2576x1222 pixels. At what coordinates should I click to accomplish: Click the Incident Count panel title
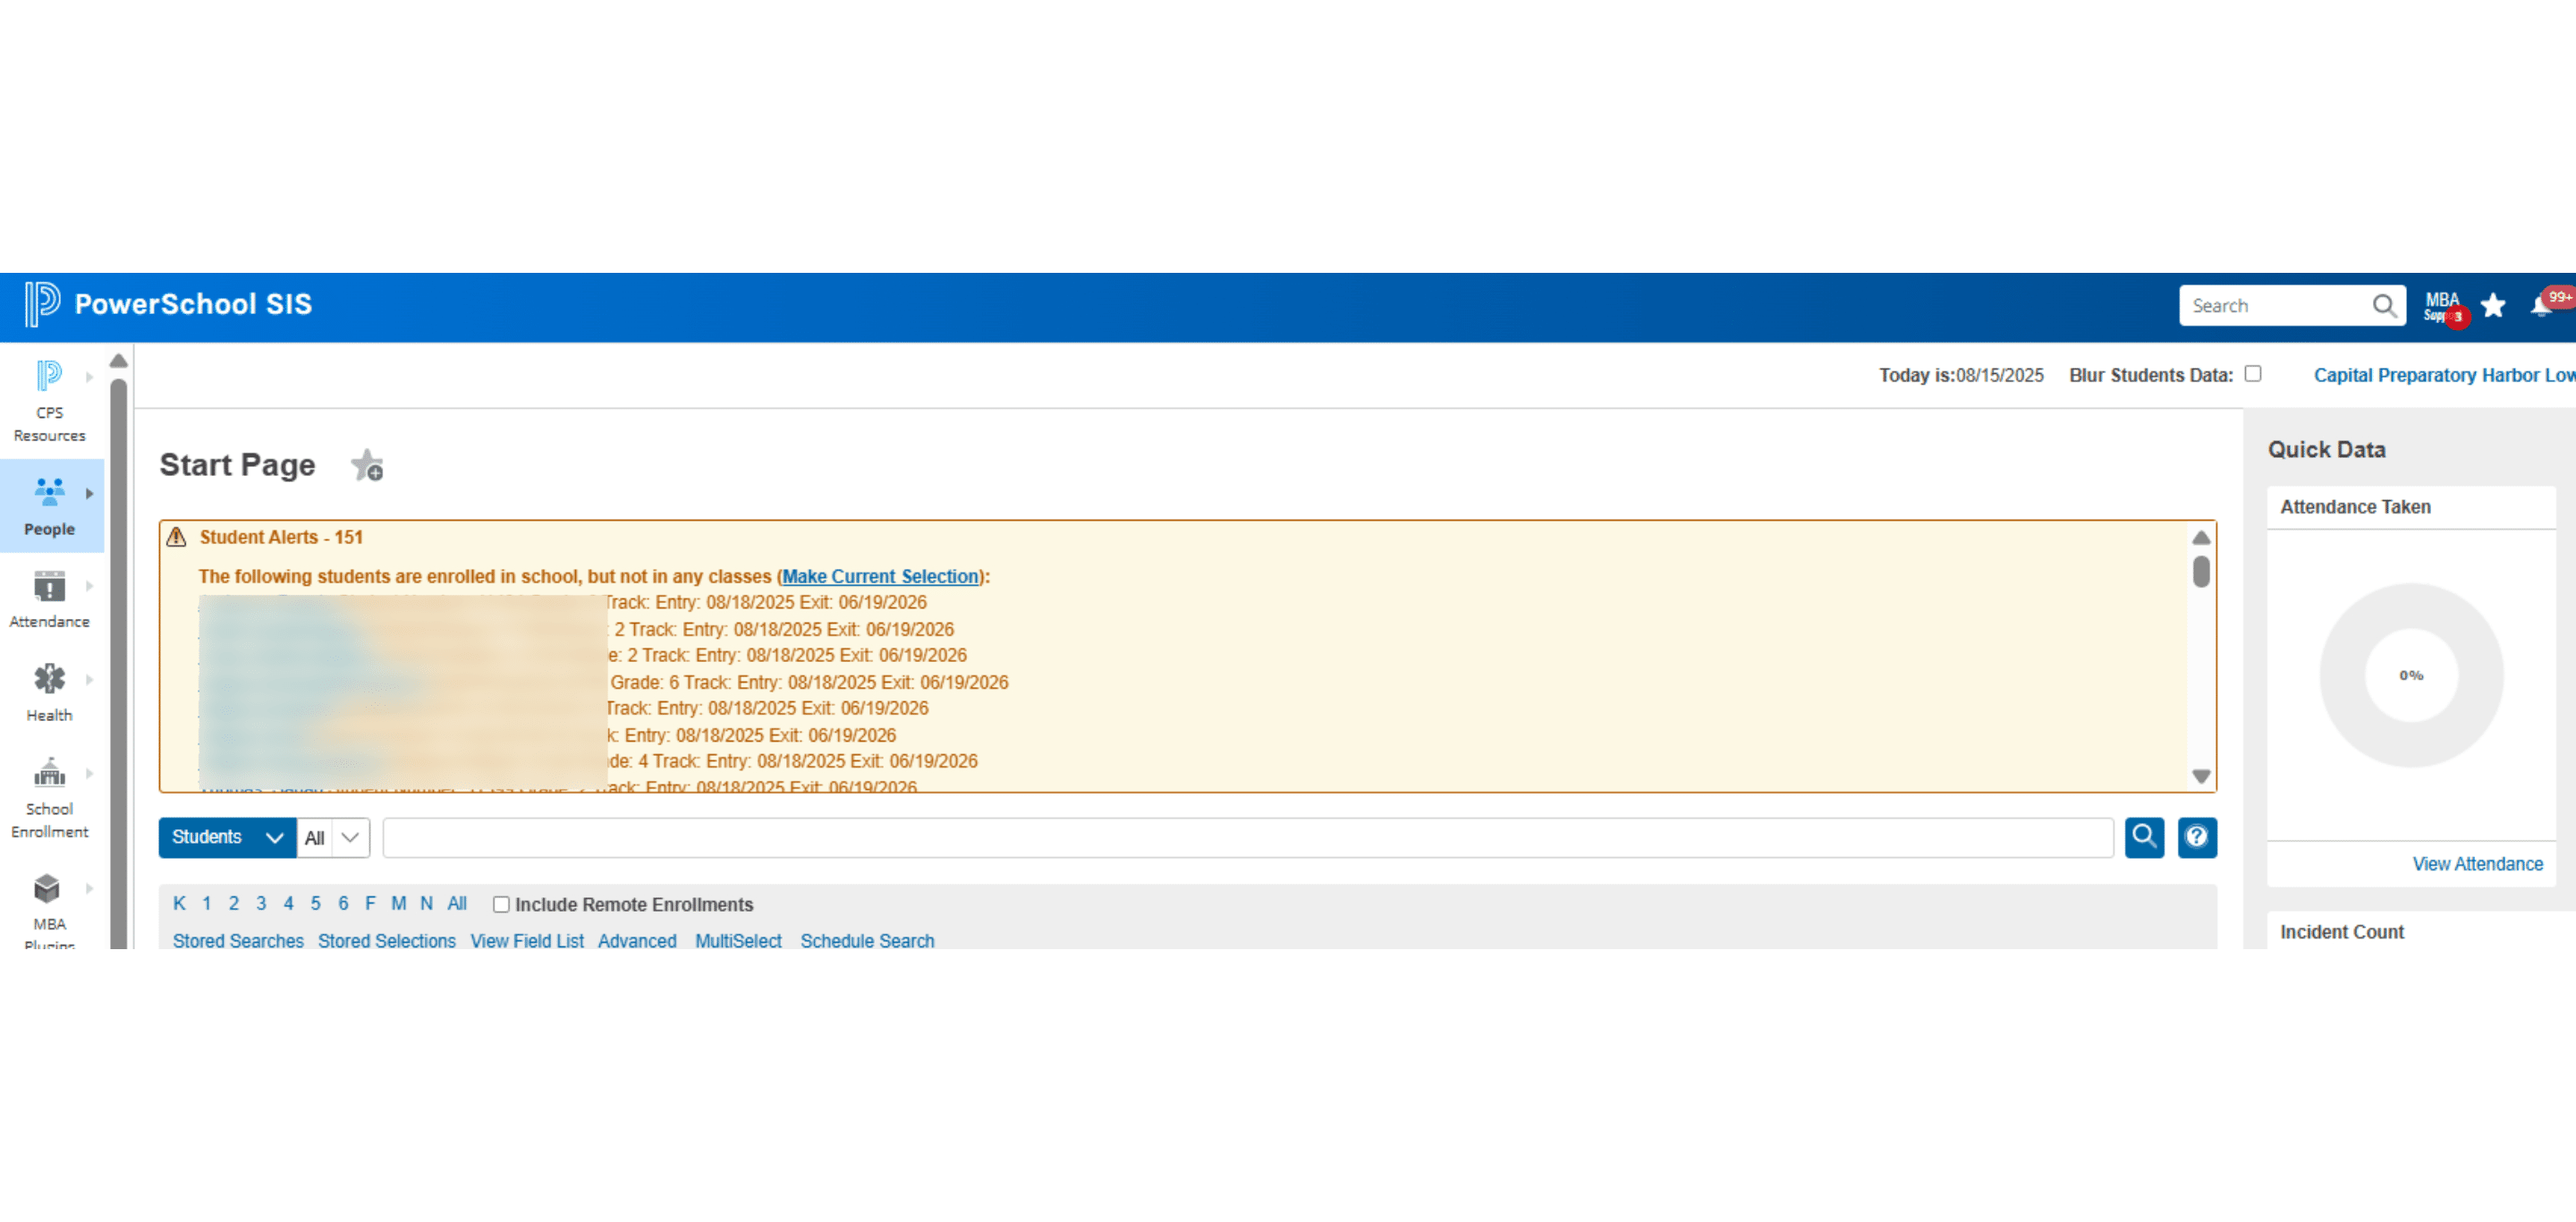click(2342, 932)
